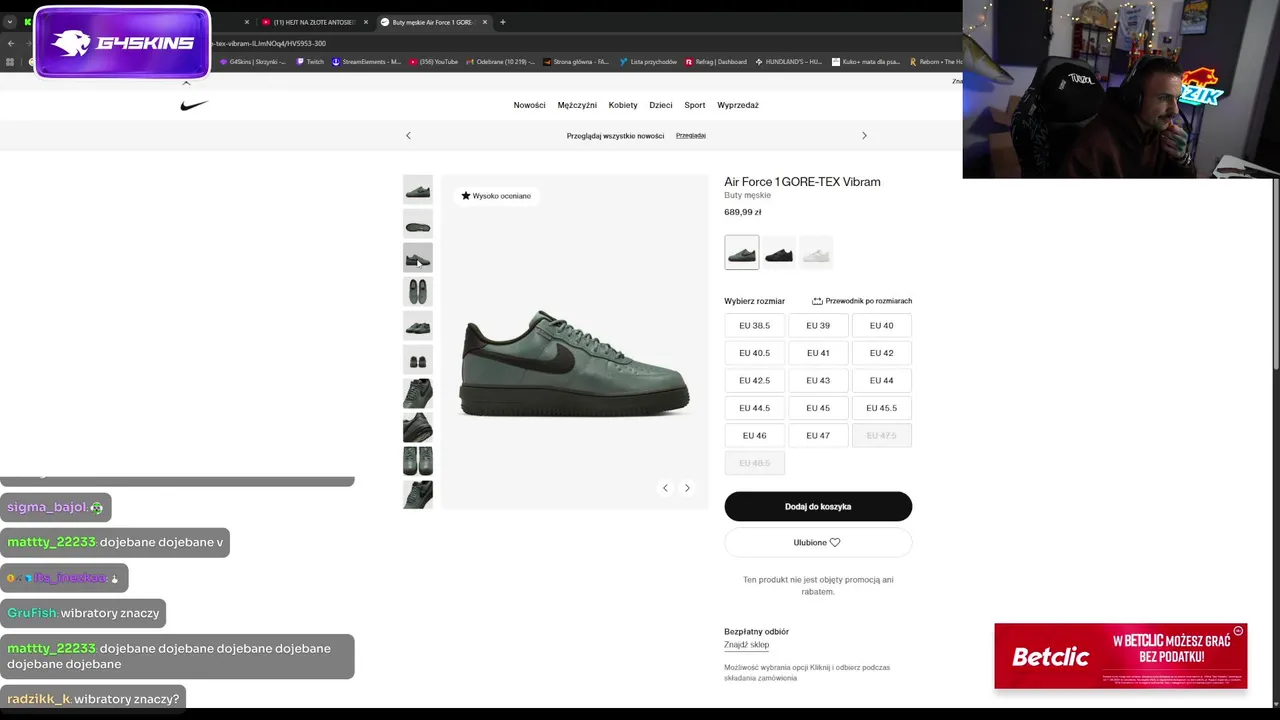Screen dimensions: 1280x720
Task: Choose the white colorway swatch
Action: (x=816, y=253)
